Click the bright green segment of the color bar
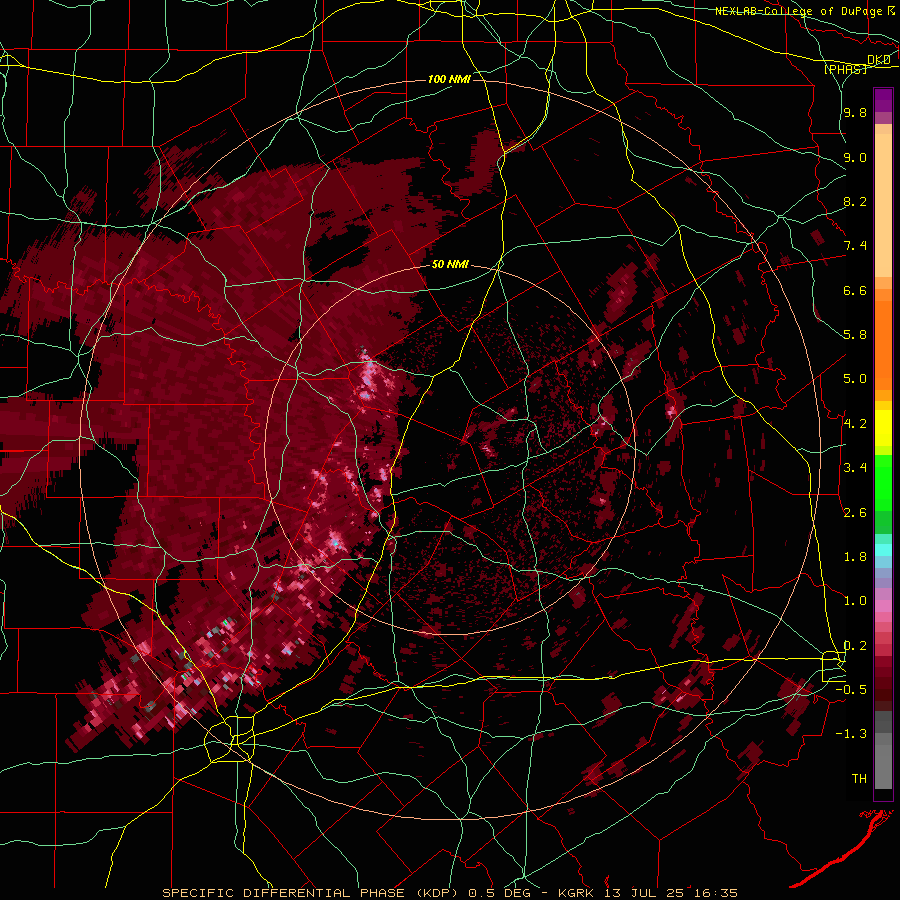 [x=883, y=482]
